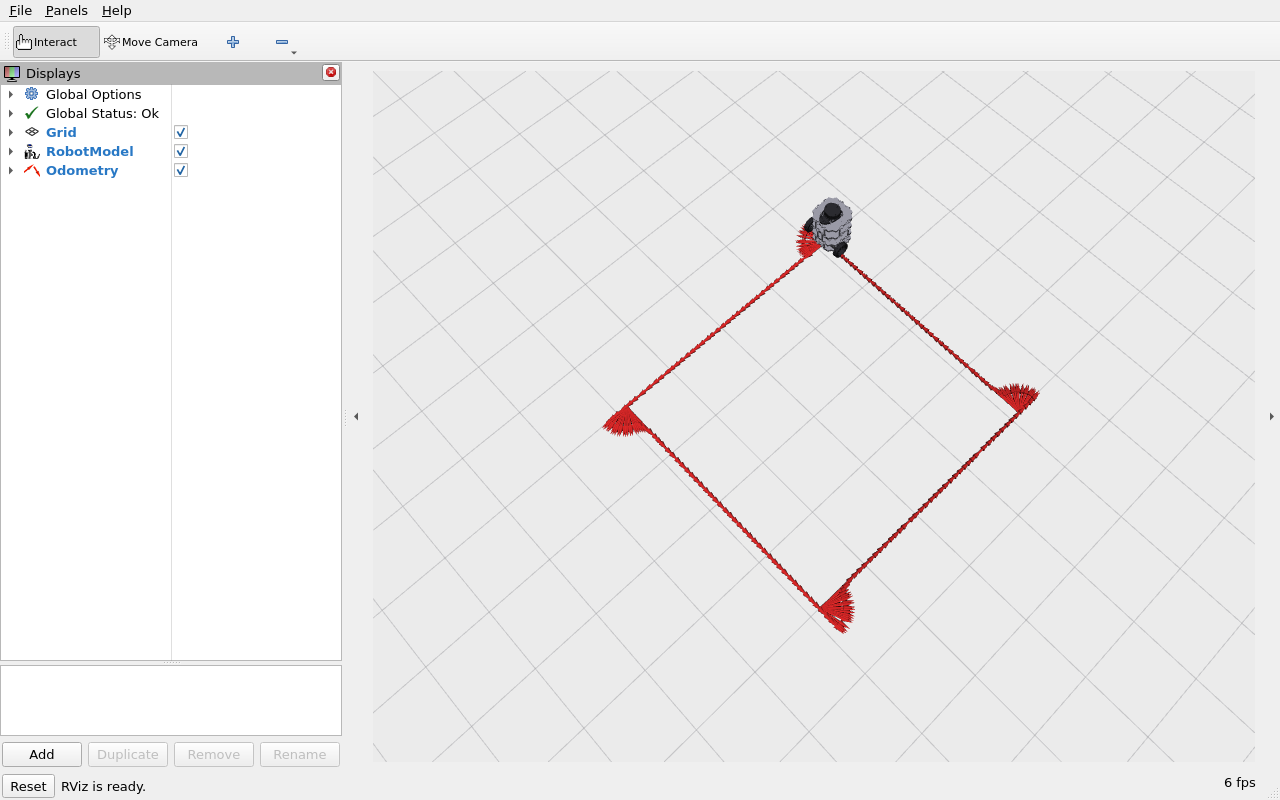Open the File menu
The width and height of the screenshot is (1280, 800).
(x=21, y=10)
